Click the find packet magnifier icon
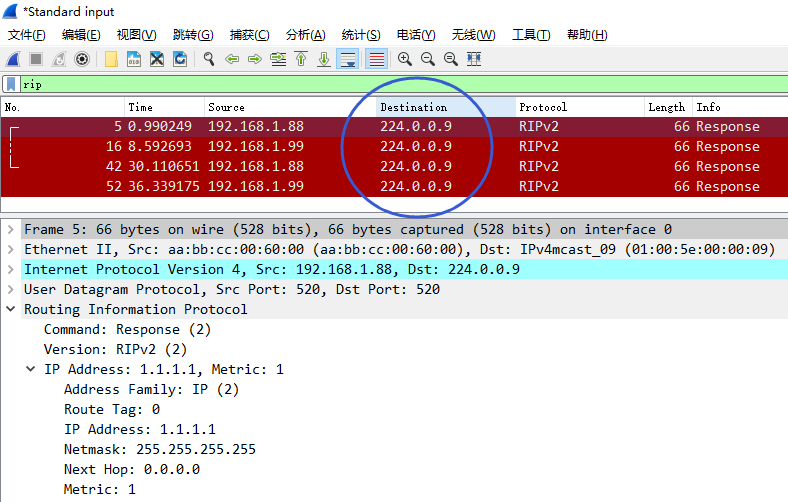Image resolution: width=788 pixels, height=502 pixels. (209, 59)
